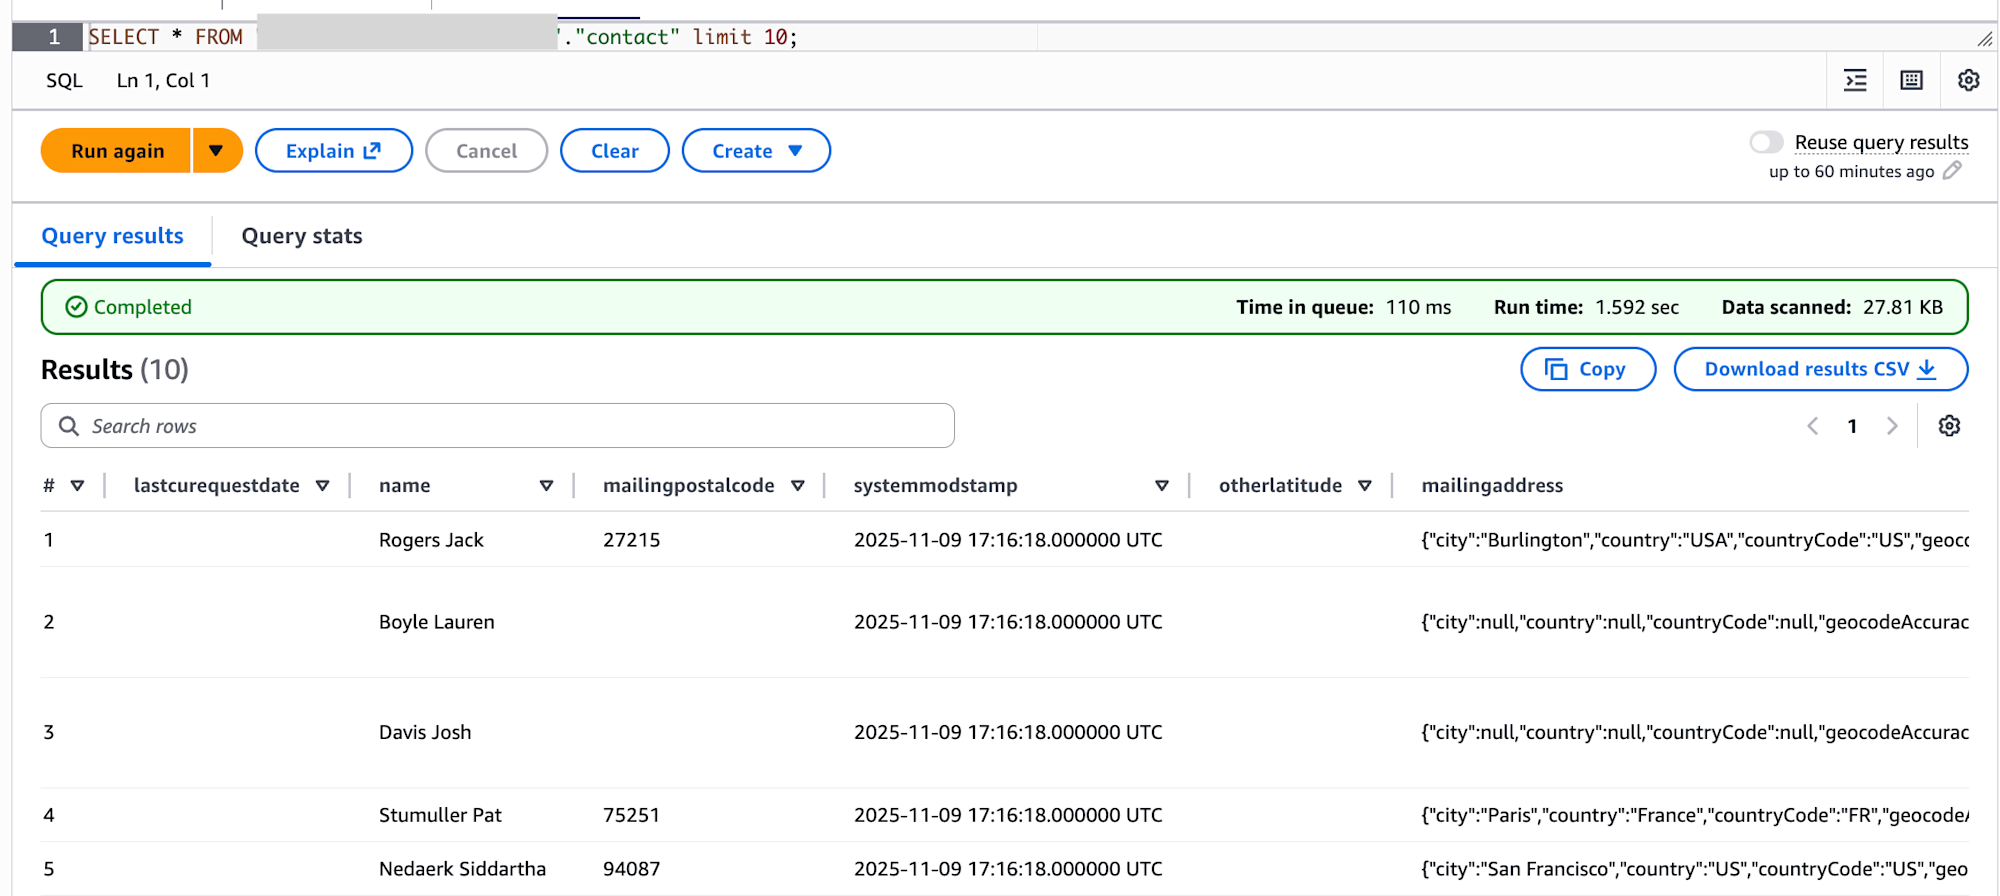Sort by the # column arrow
Viewport: 2000px width, 896px height.
click(x=77, y=486)
